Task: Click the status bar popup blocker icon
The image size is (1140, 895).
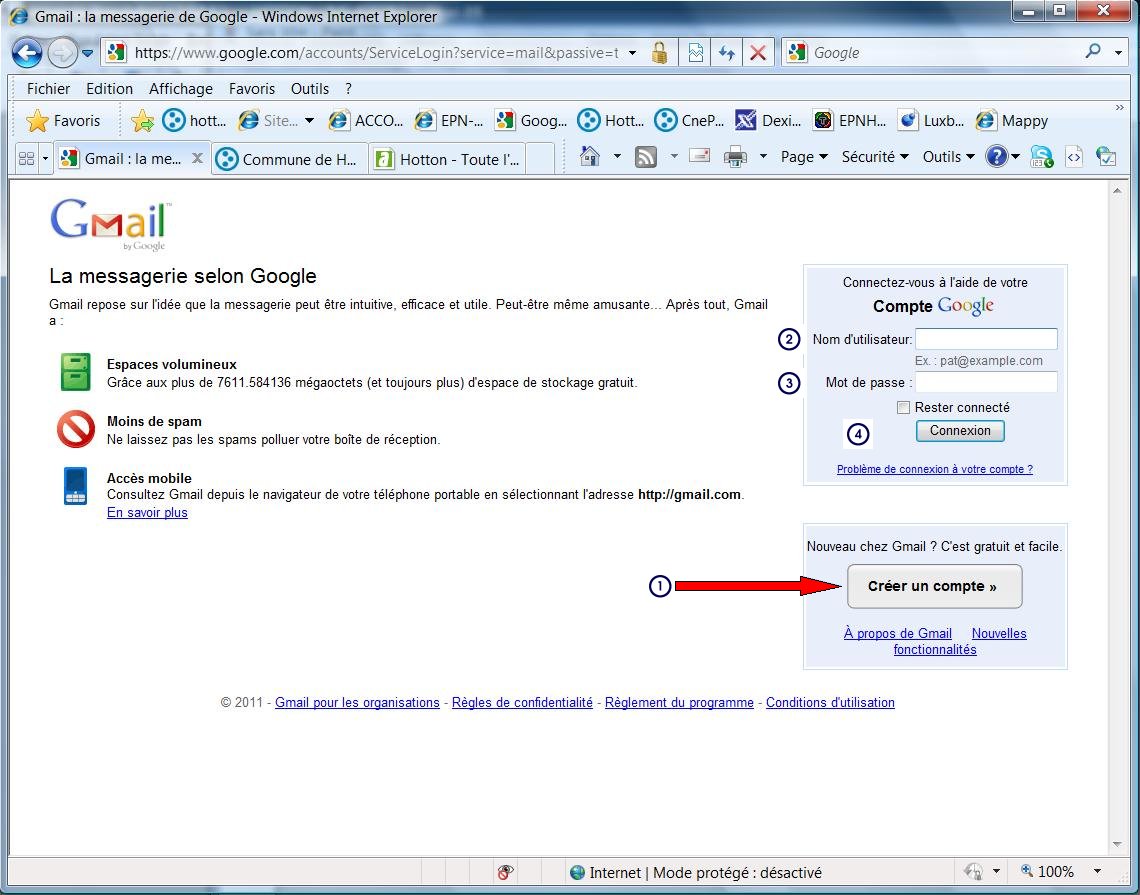Action: 505,872
